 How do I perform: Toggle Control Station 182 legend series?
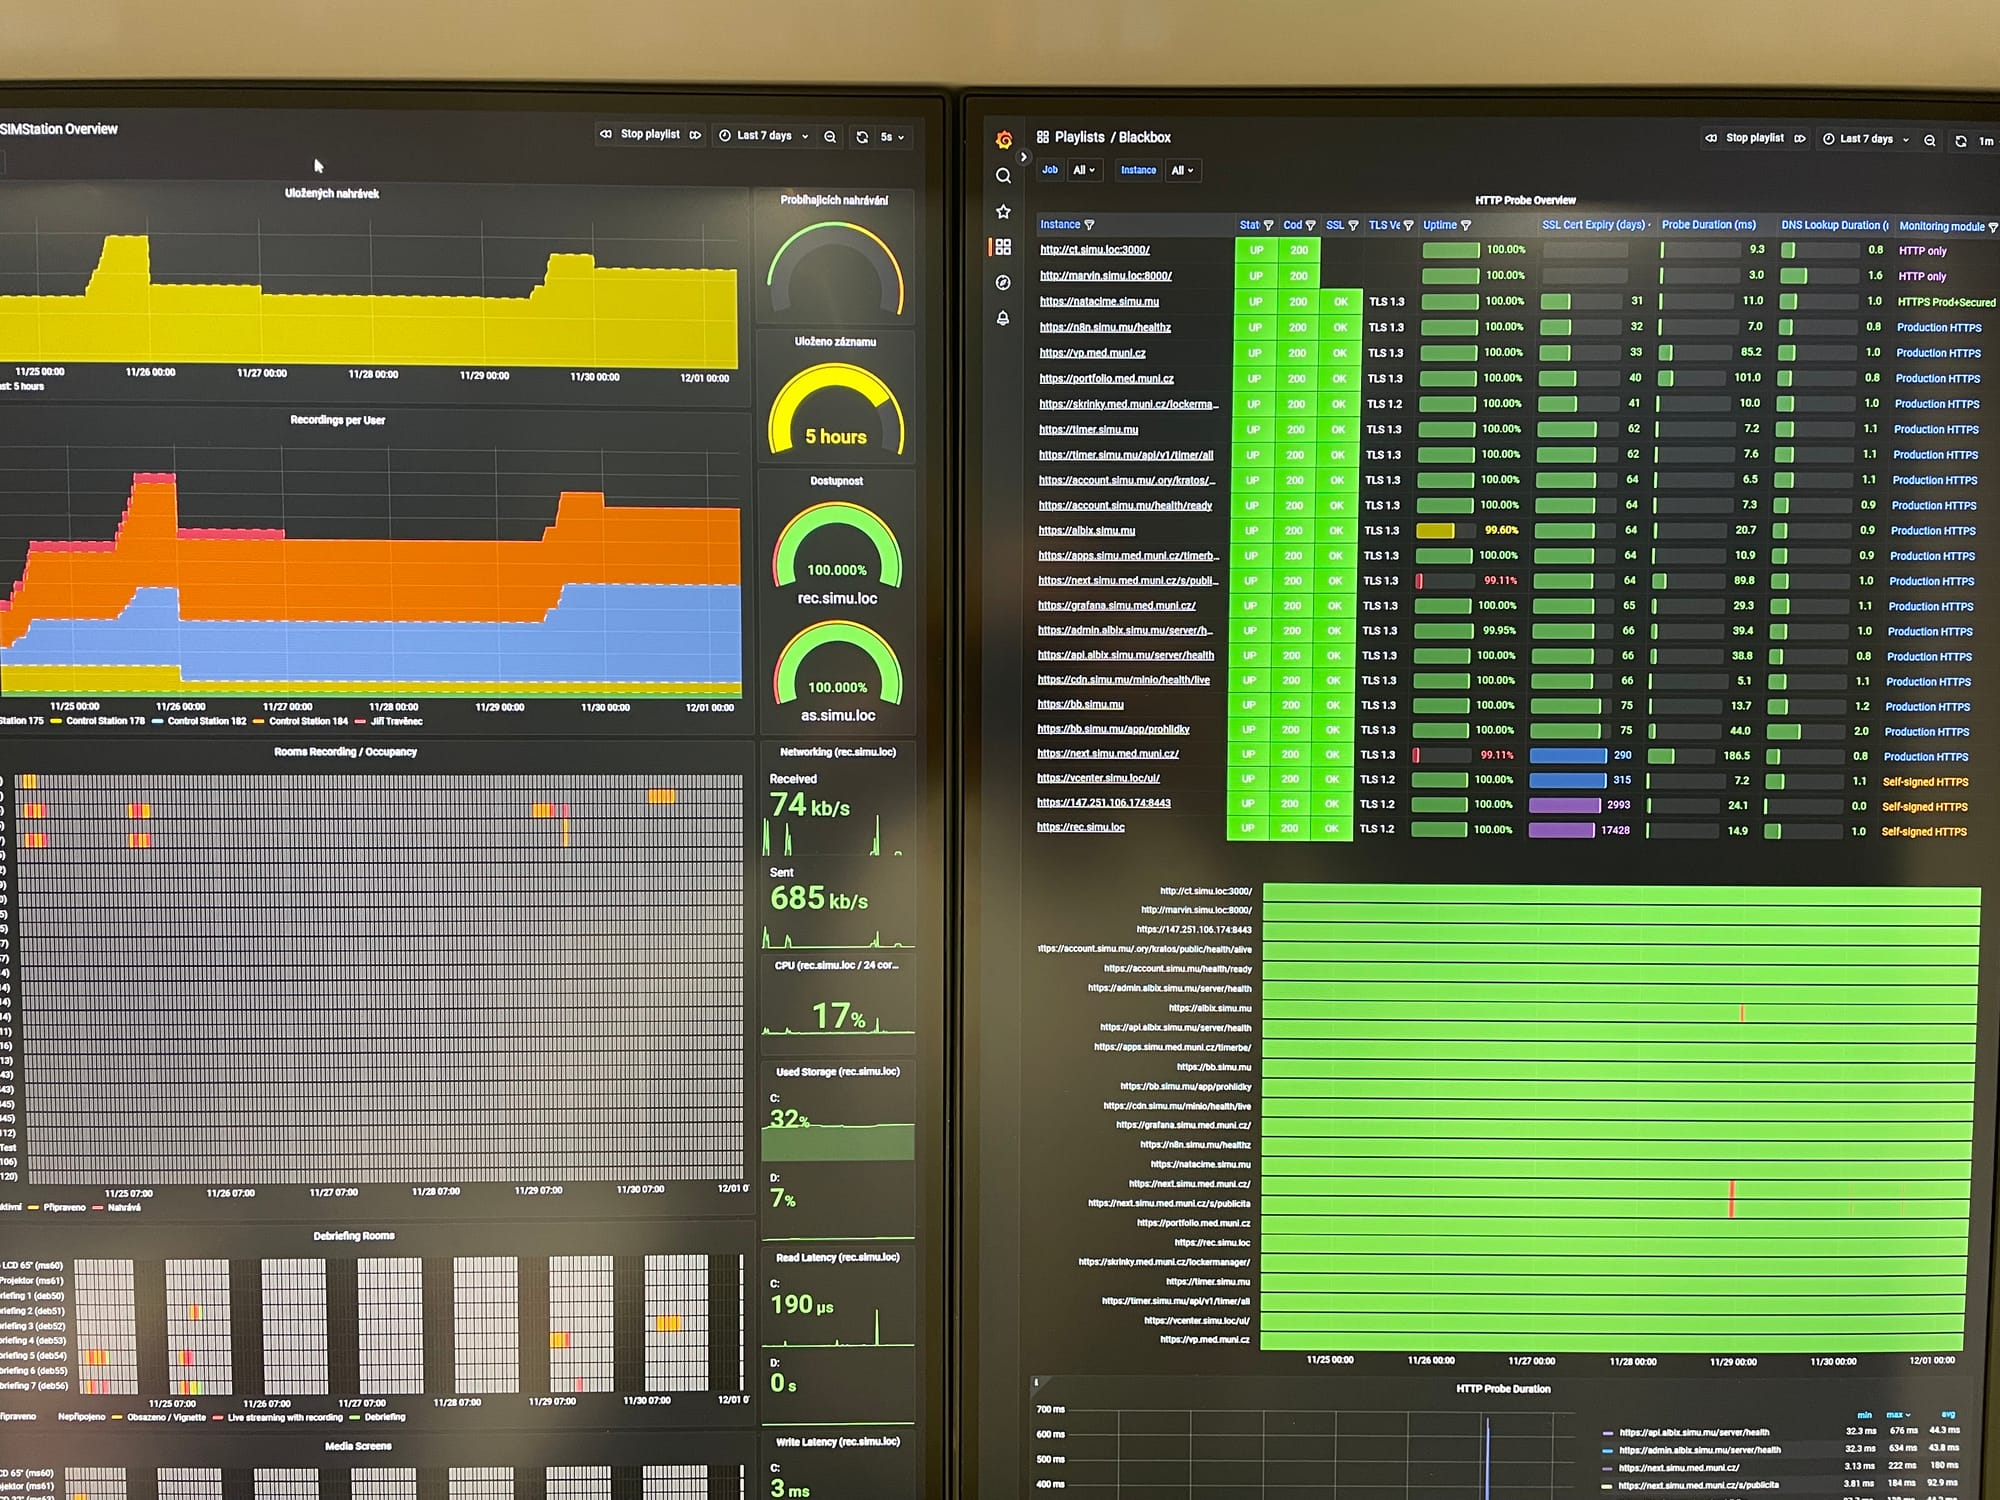(206, 721)
